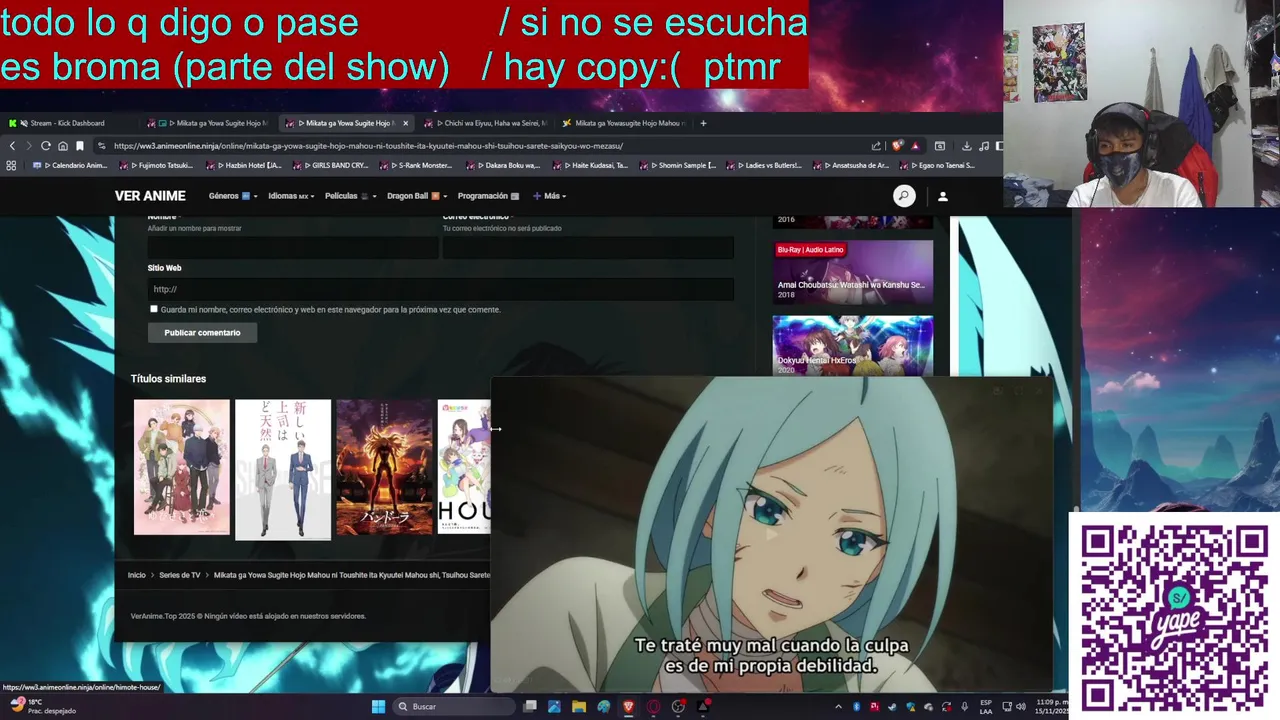Toggle the save name and email checkbox
This screenshot has height=720, width=1280.
pos(154,309)
